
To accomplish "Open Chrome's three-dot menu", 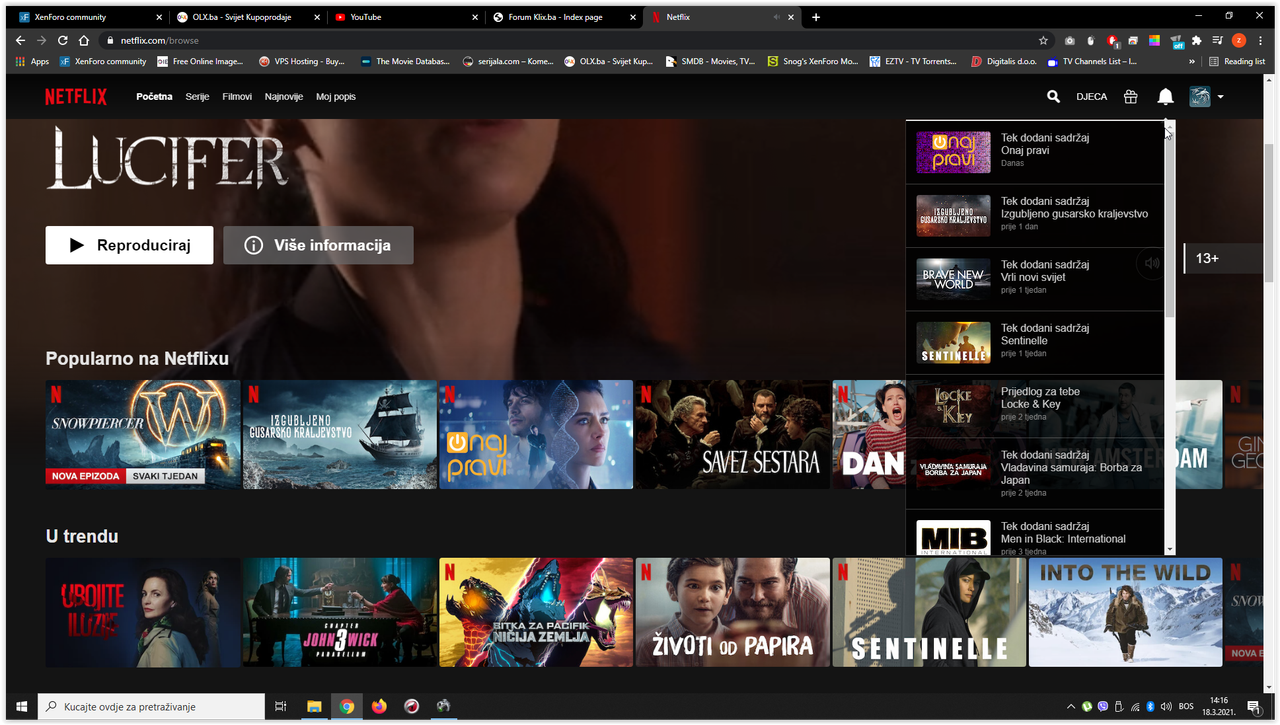I will pos(1260,41).
